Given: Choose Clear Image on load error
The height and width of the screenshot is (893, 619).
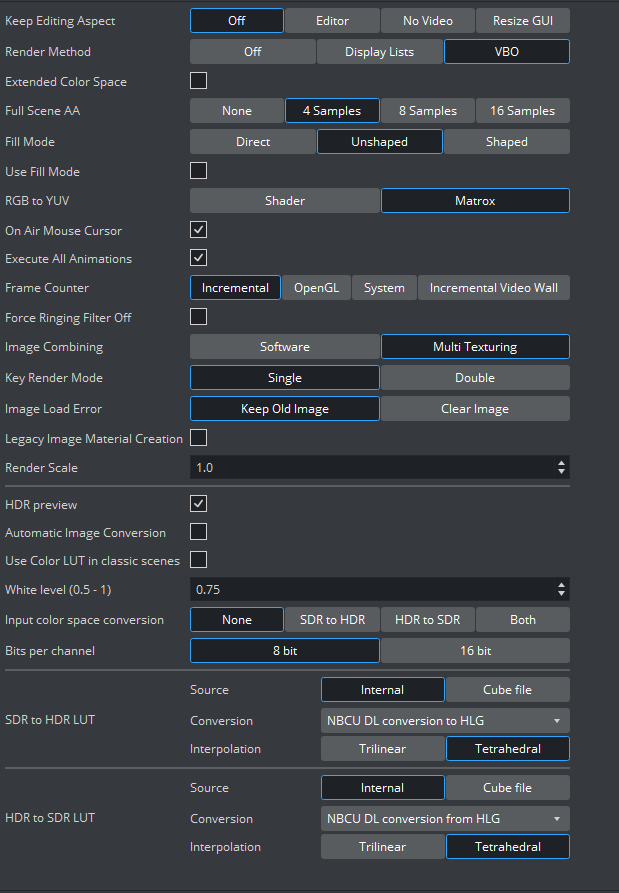Looking at the screenshot, I should (474, 409).
